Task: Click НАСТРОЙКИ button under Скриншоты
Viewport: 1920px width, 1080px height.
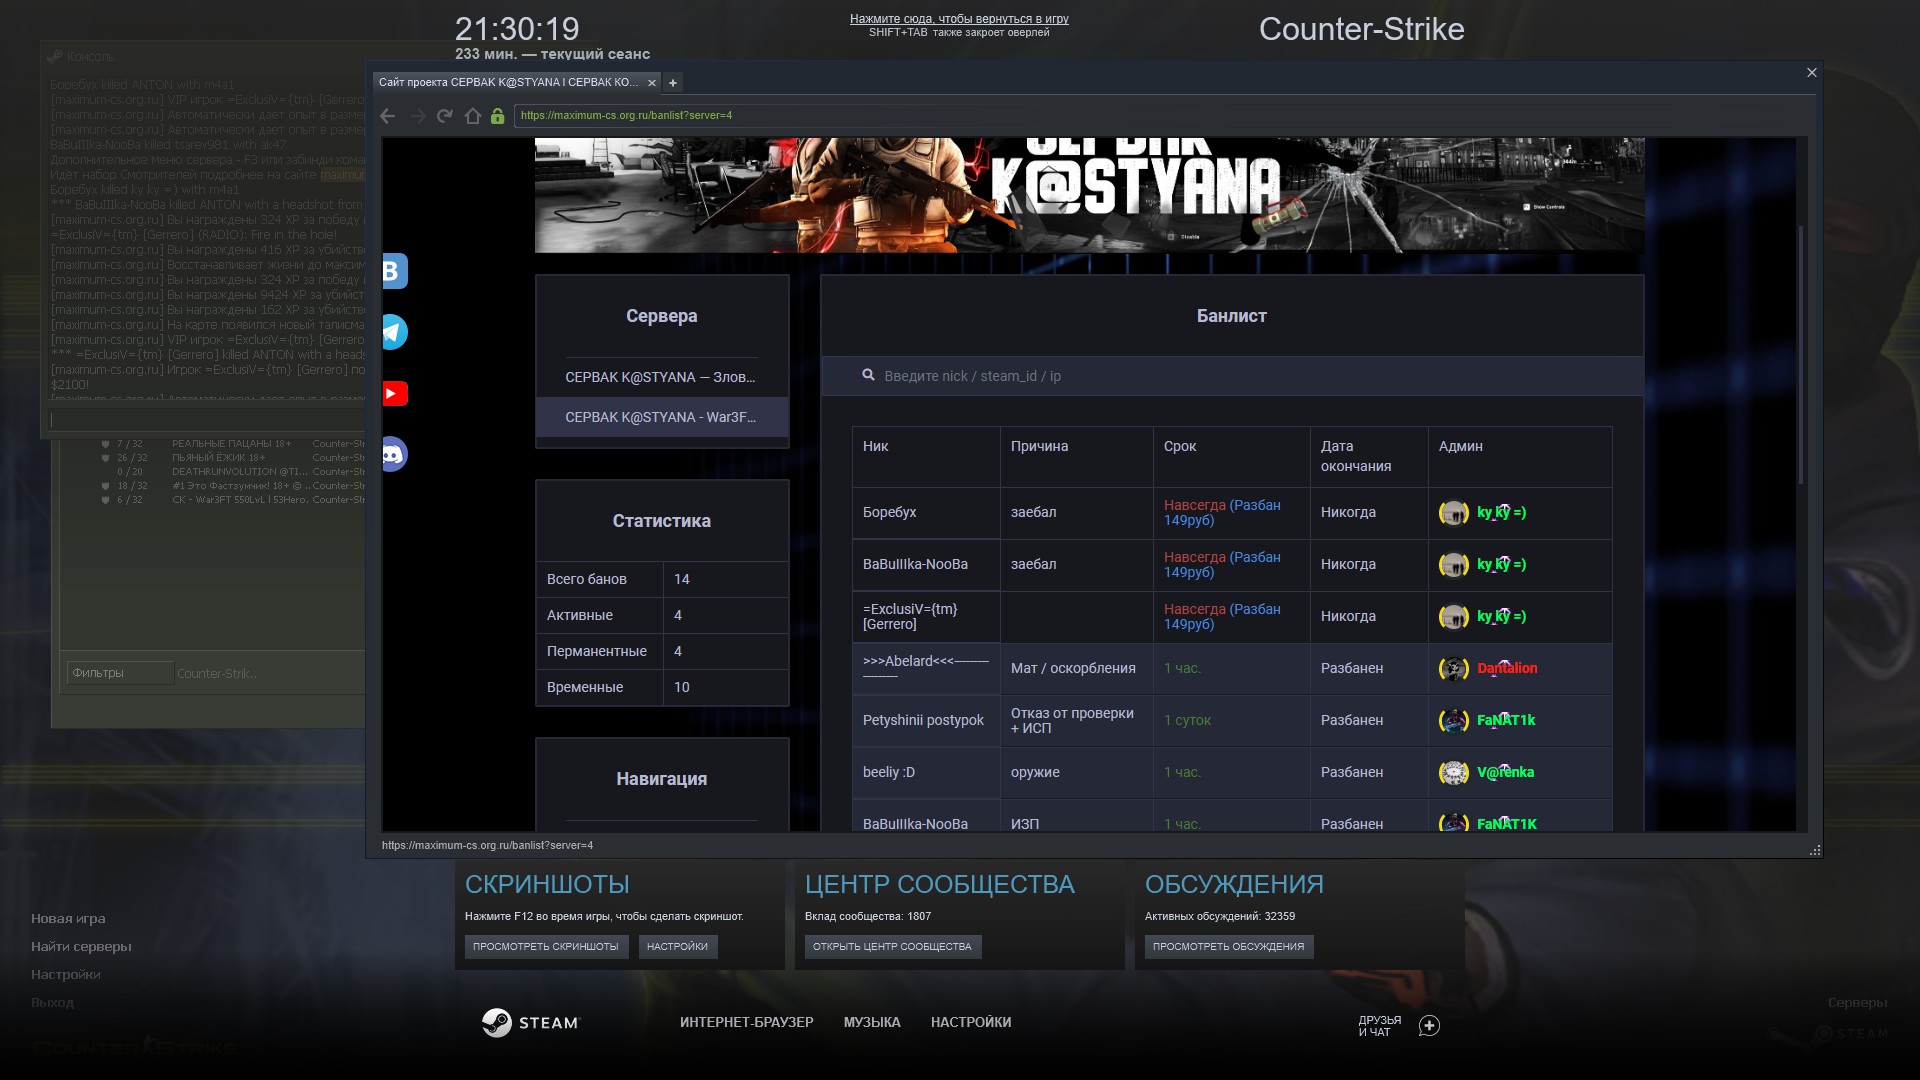Action: pos(677,947)
